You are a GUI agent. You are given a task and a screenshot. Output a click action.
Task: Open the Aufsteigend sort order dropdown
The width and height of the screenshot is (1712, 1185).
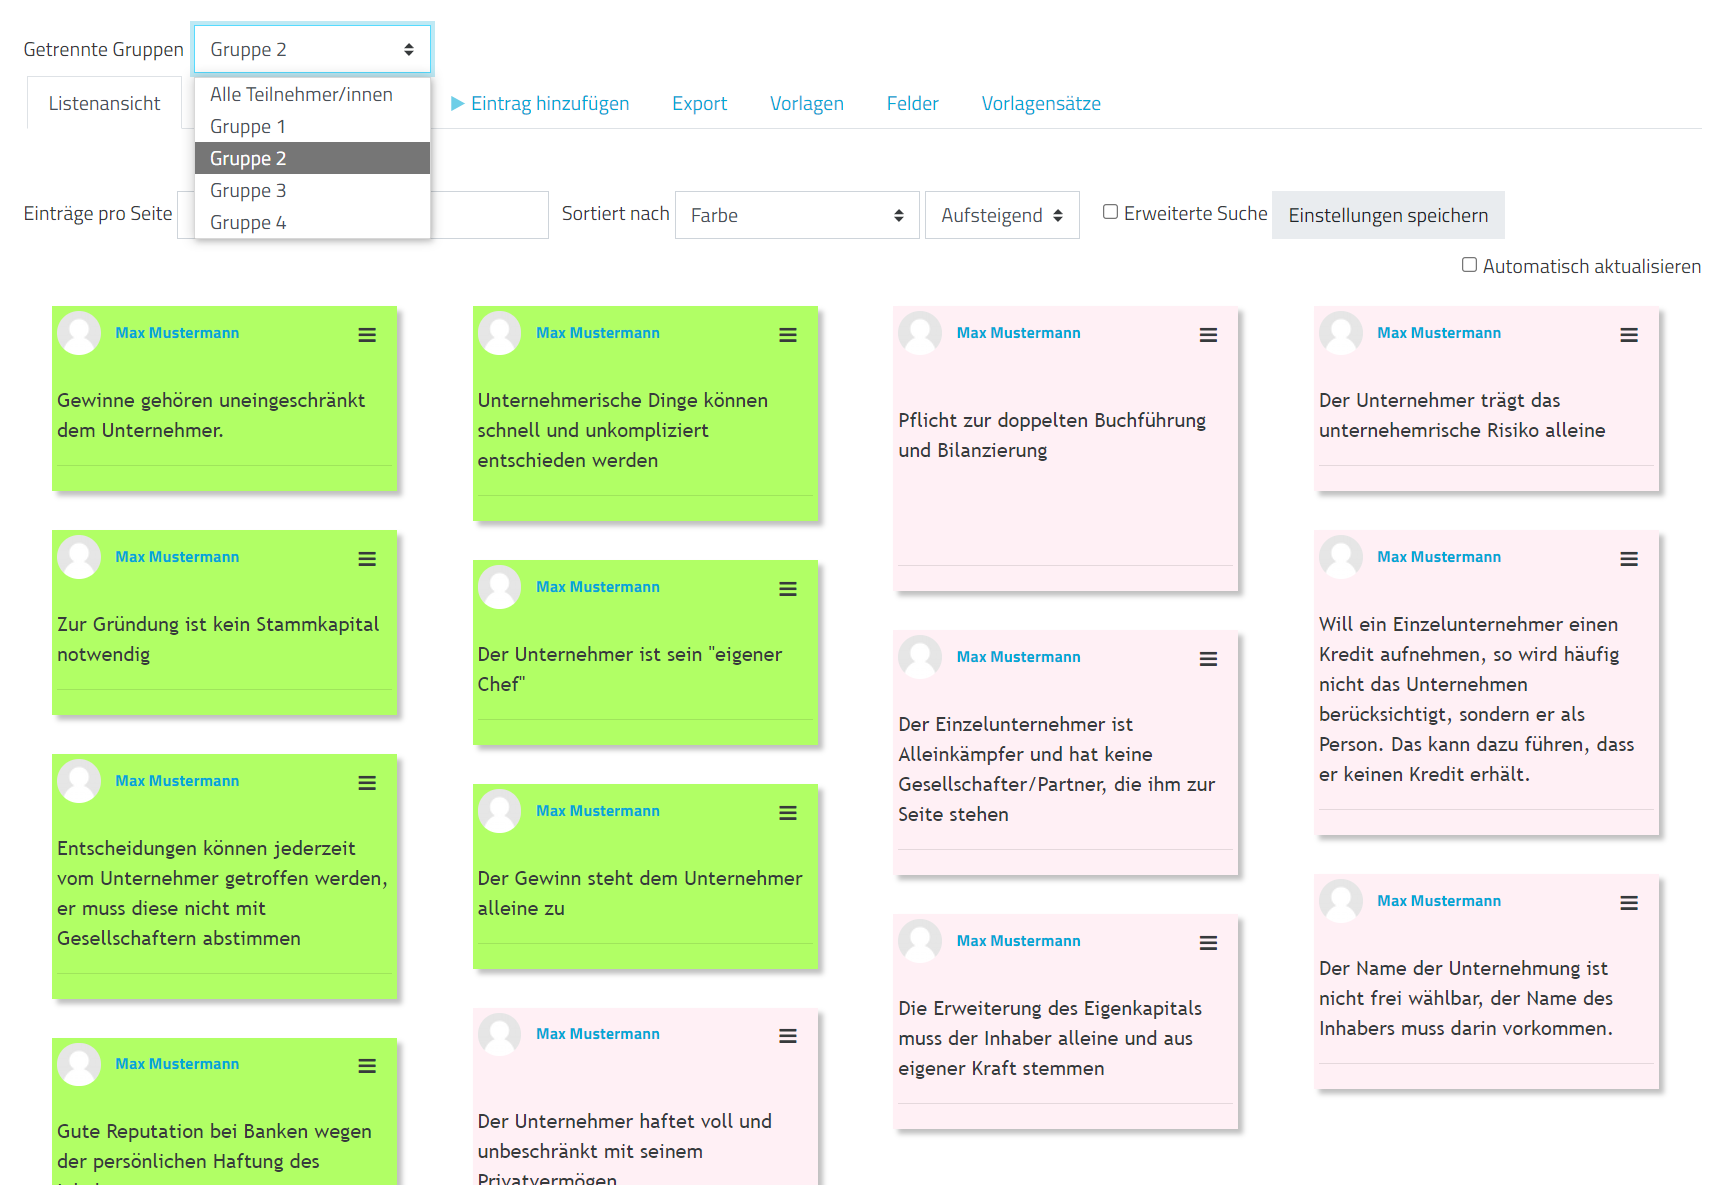1001,215
